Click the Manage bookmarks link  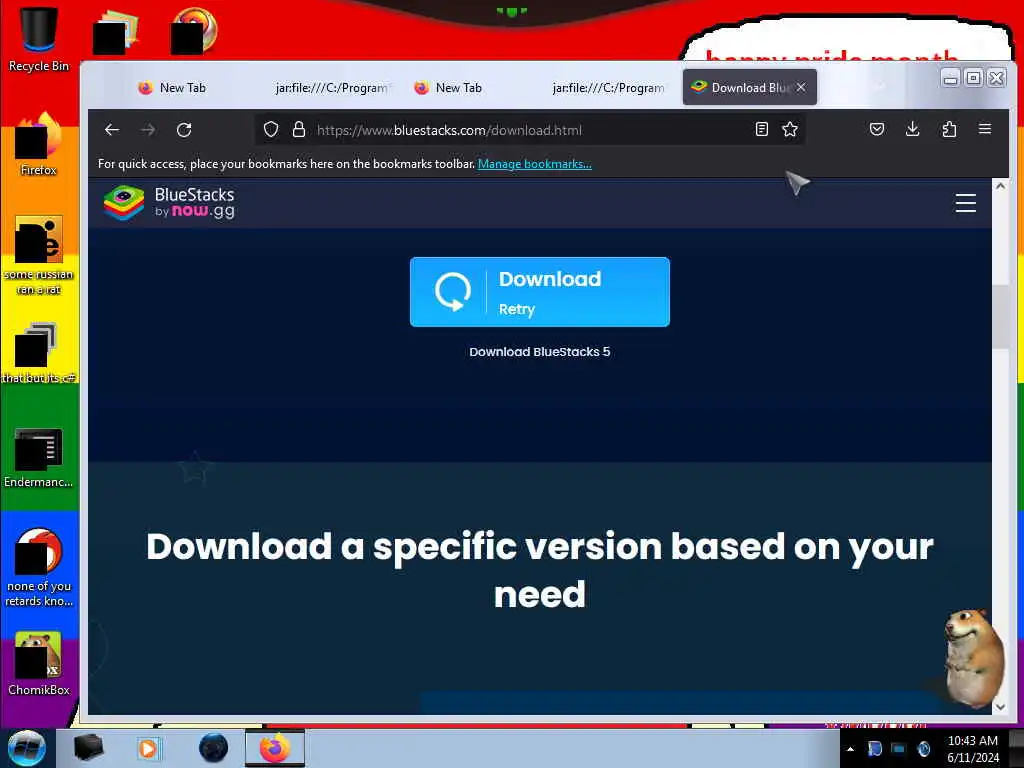(x=535, y=164)
